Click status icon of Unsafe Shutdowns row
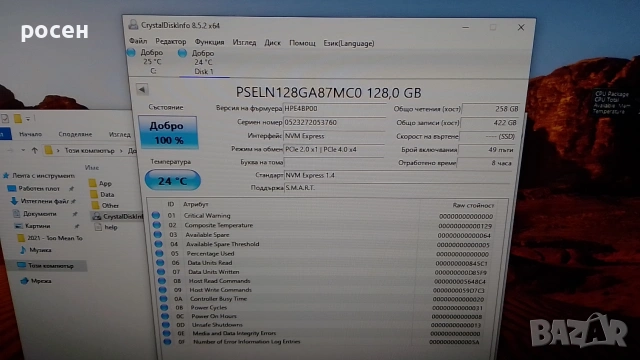Screen dimensions: 640x360 point(166,324)
